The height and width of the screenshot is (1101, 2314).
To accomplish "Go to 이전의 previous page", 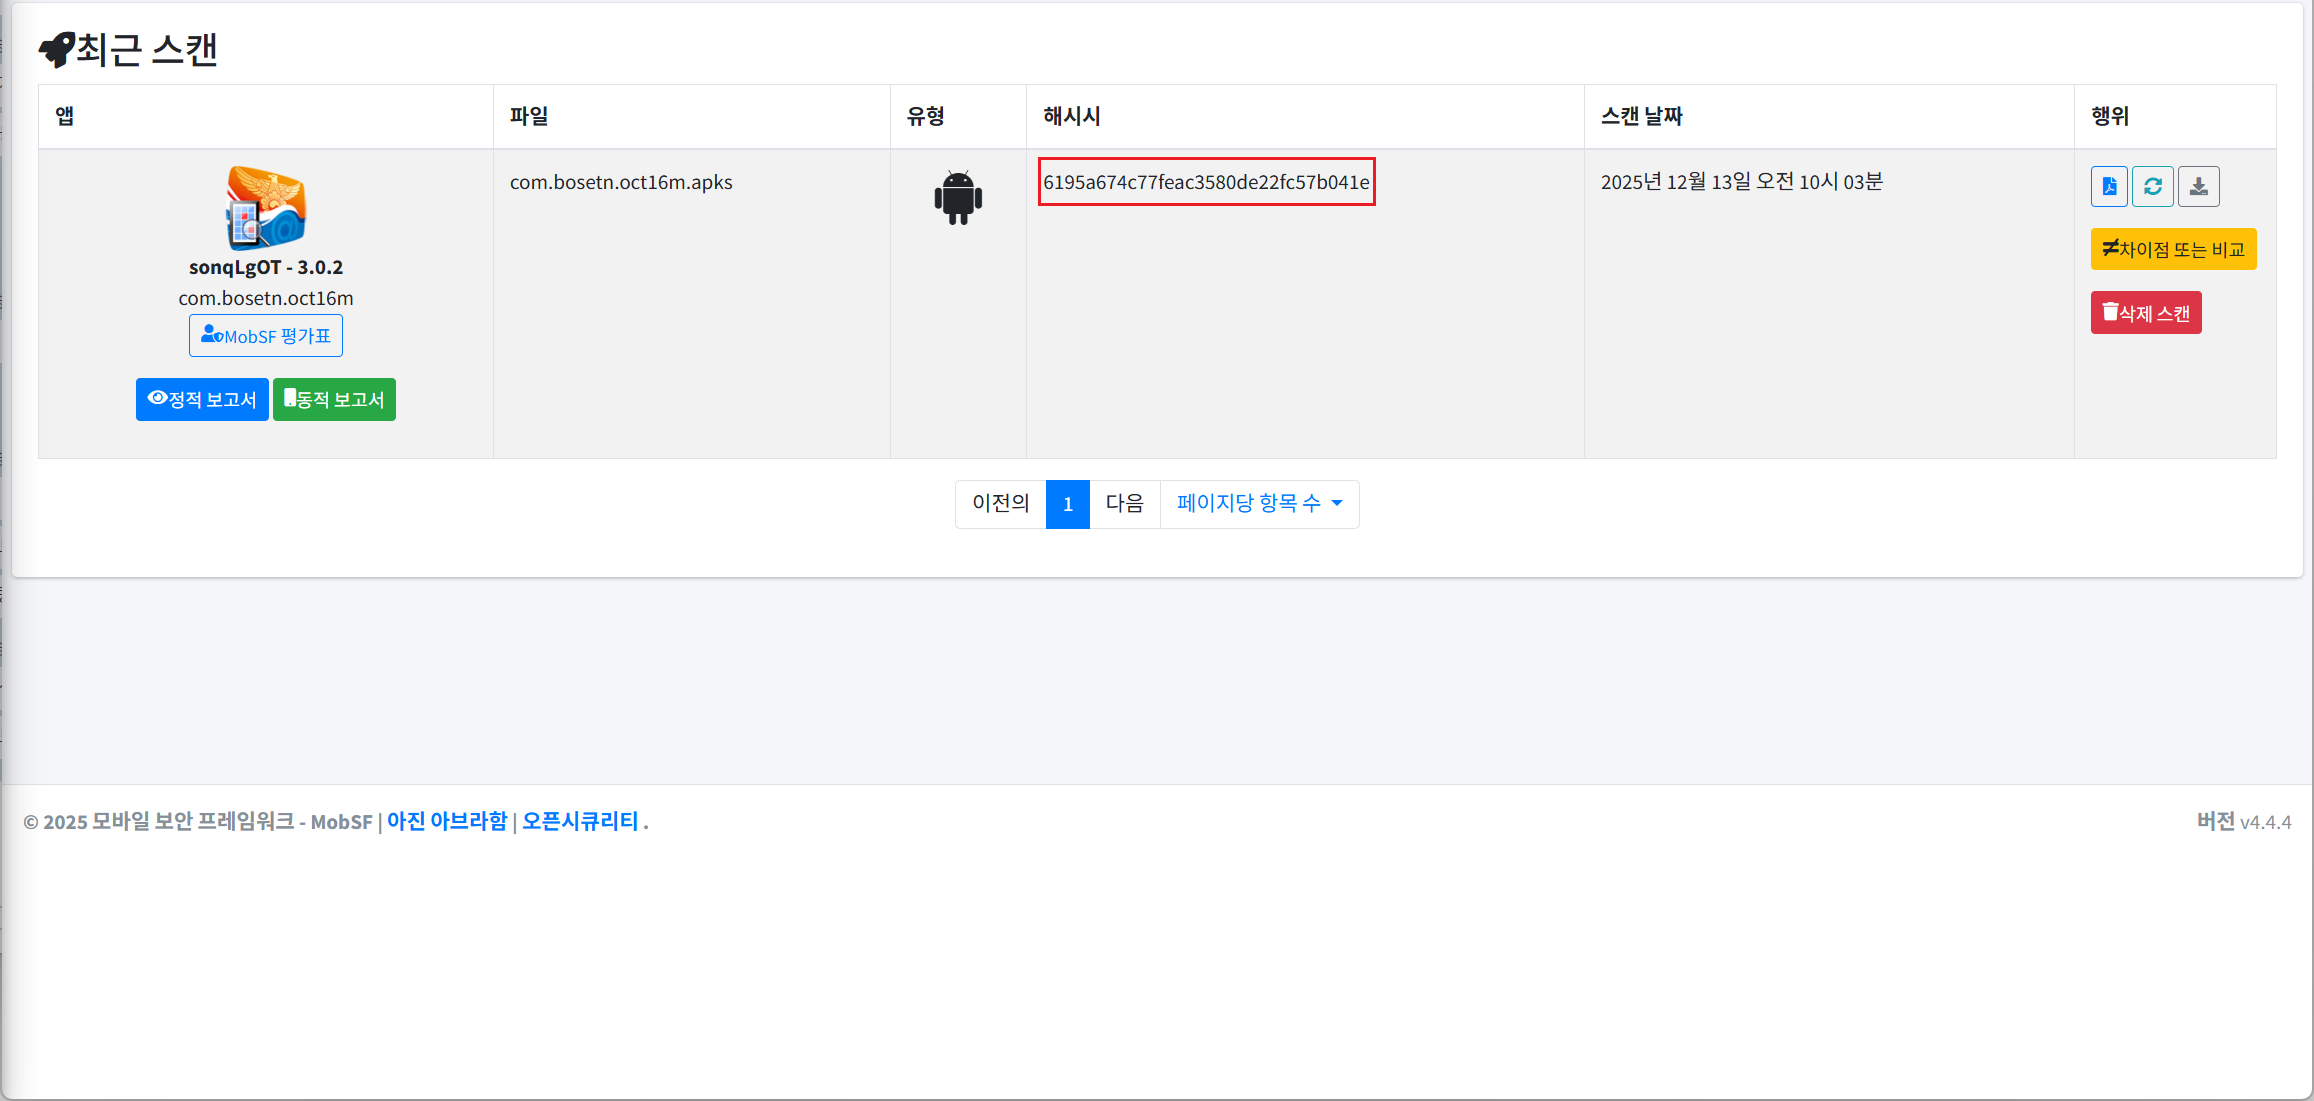I will tap(1000, 504).
